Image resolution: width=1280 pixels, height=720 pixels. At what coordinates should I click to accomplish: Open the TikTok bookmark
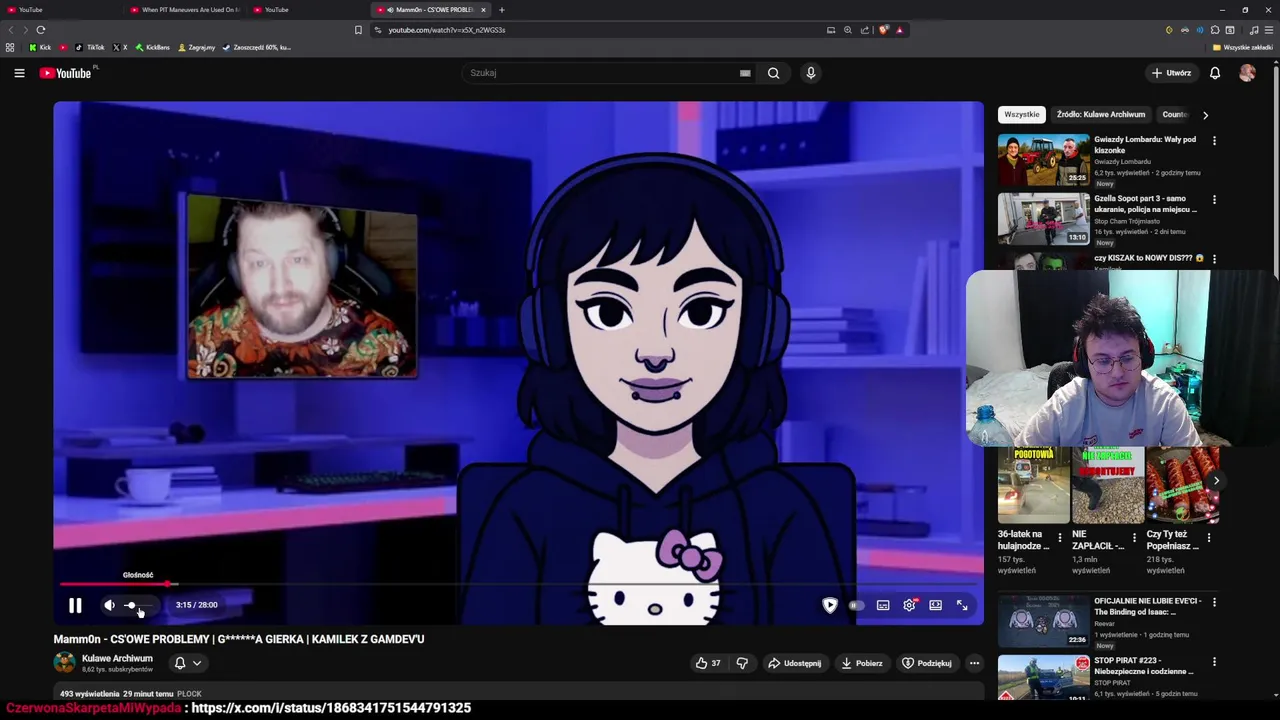(90, 47)
